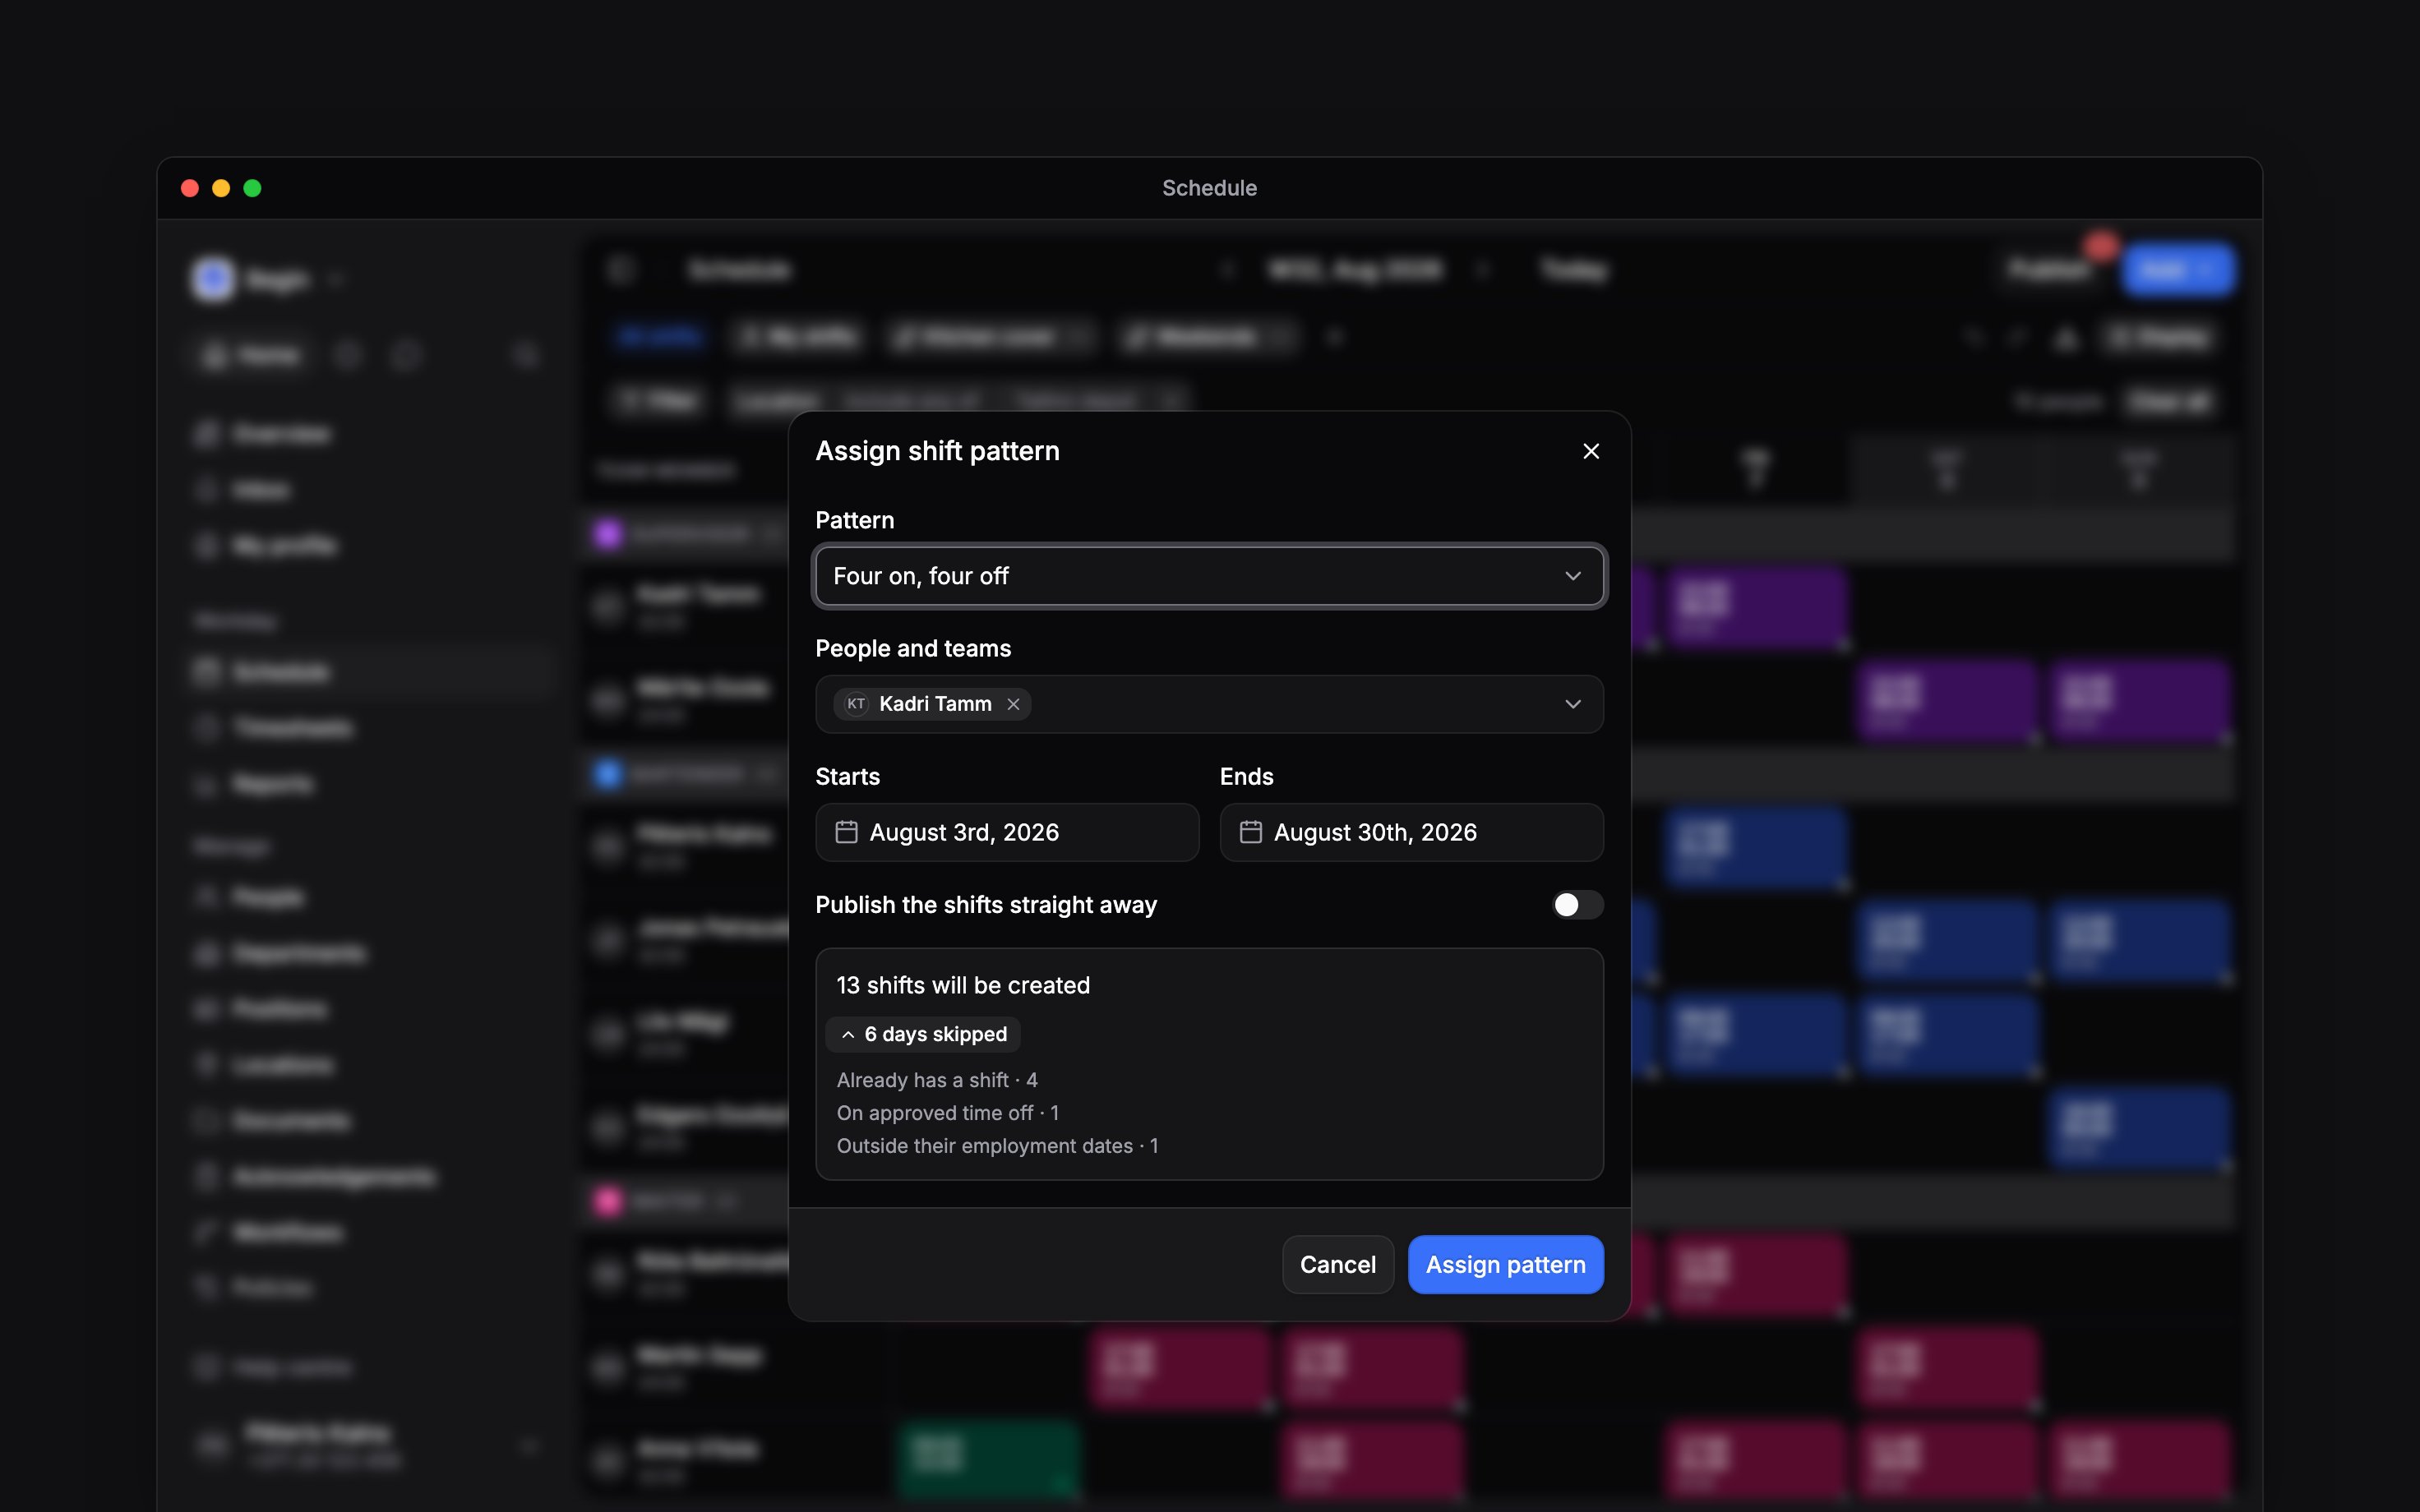Click the text 13 shifts will be created
Image resolution: width=2420 pixels, height=1512 pixels.
point(963,985)
